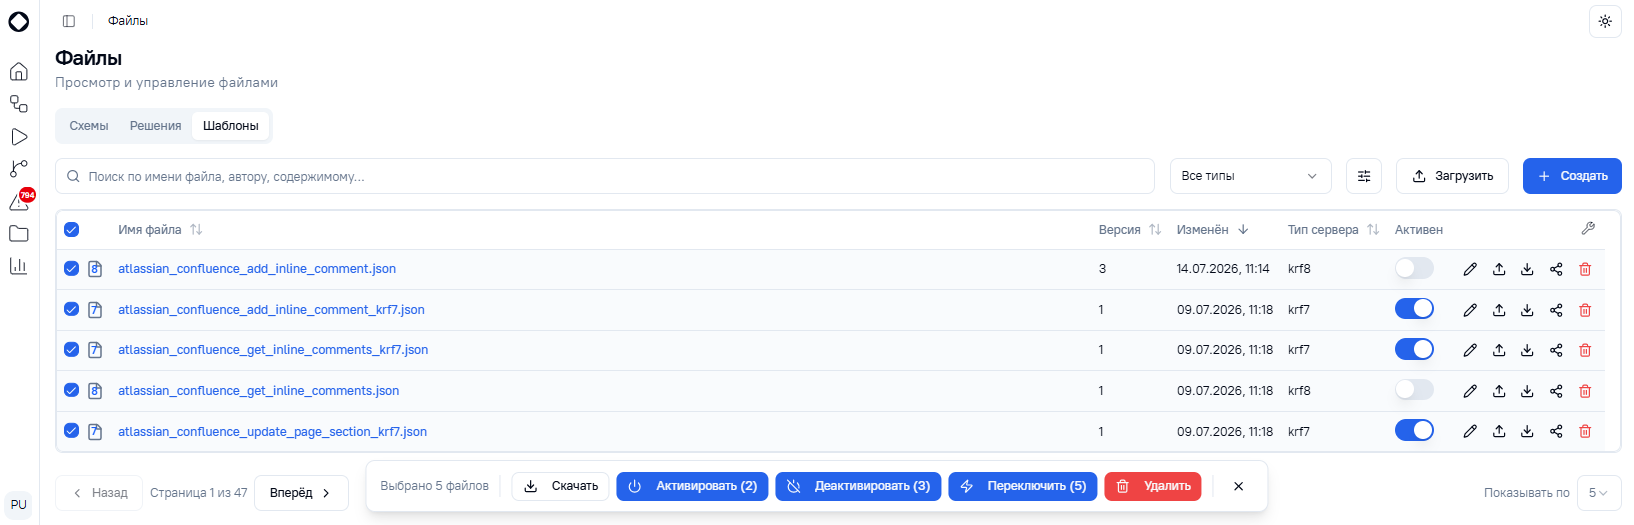Image resolution: width=1634 pixels, height=525 pixels.
Task: Focus the file search input field
Action: [605, 176]
